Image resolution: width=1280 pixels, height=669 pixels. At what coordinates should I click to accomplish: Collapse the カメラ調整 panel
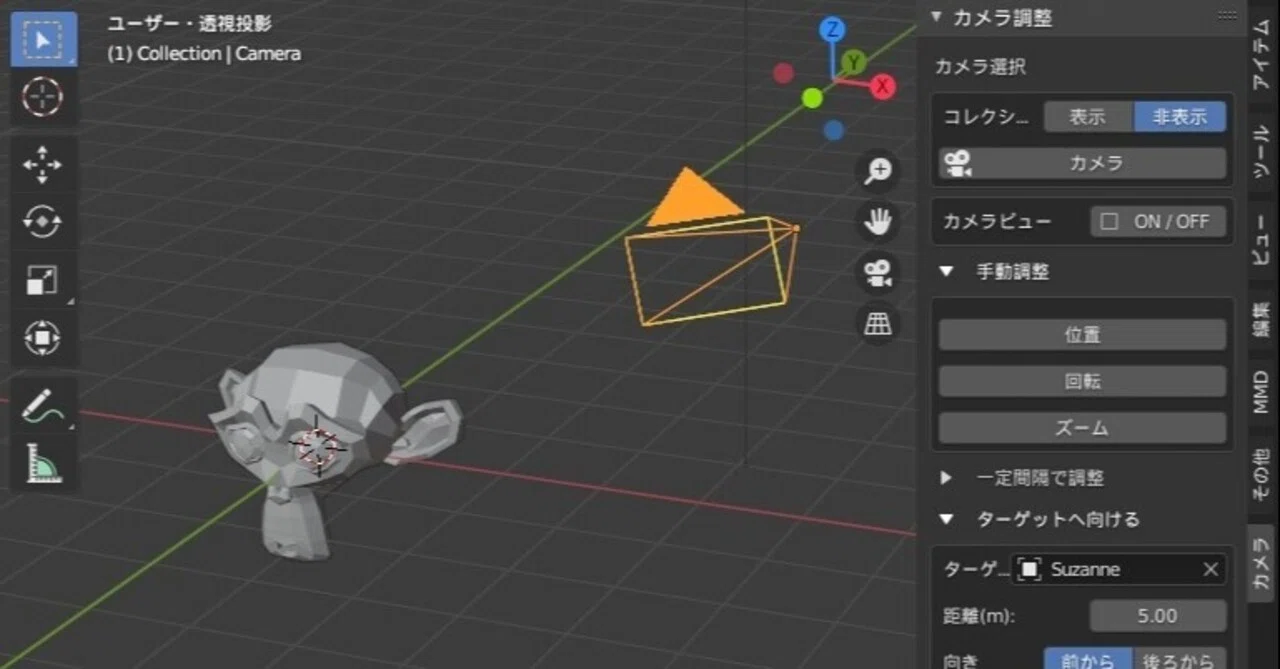click(937, 17)
